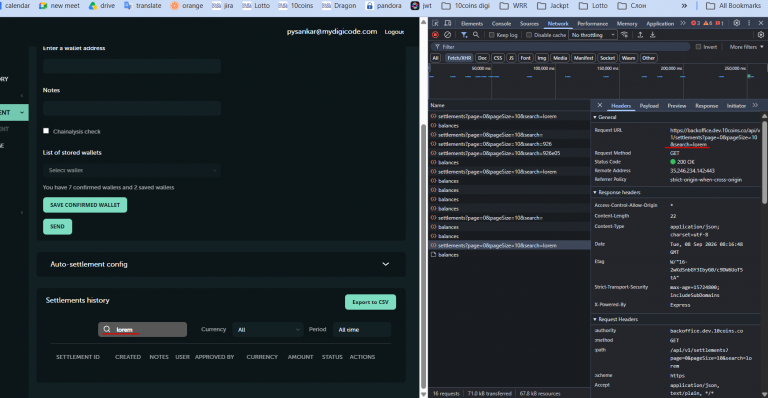The height and width of the screenshot is (398, 768).
Task: Stop recording the network log
Action: tap(435, 35)
